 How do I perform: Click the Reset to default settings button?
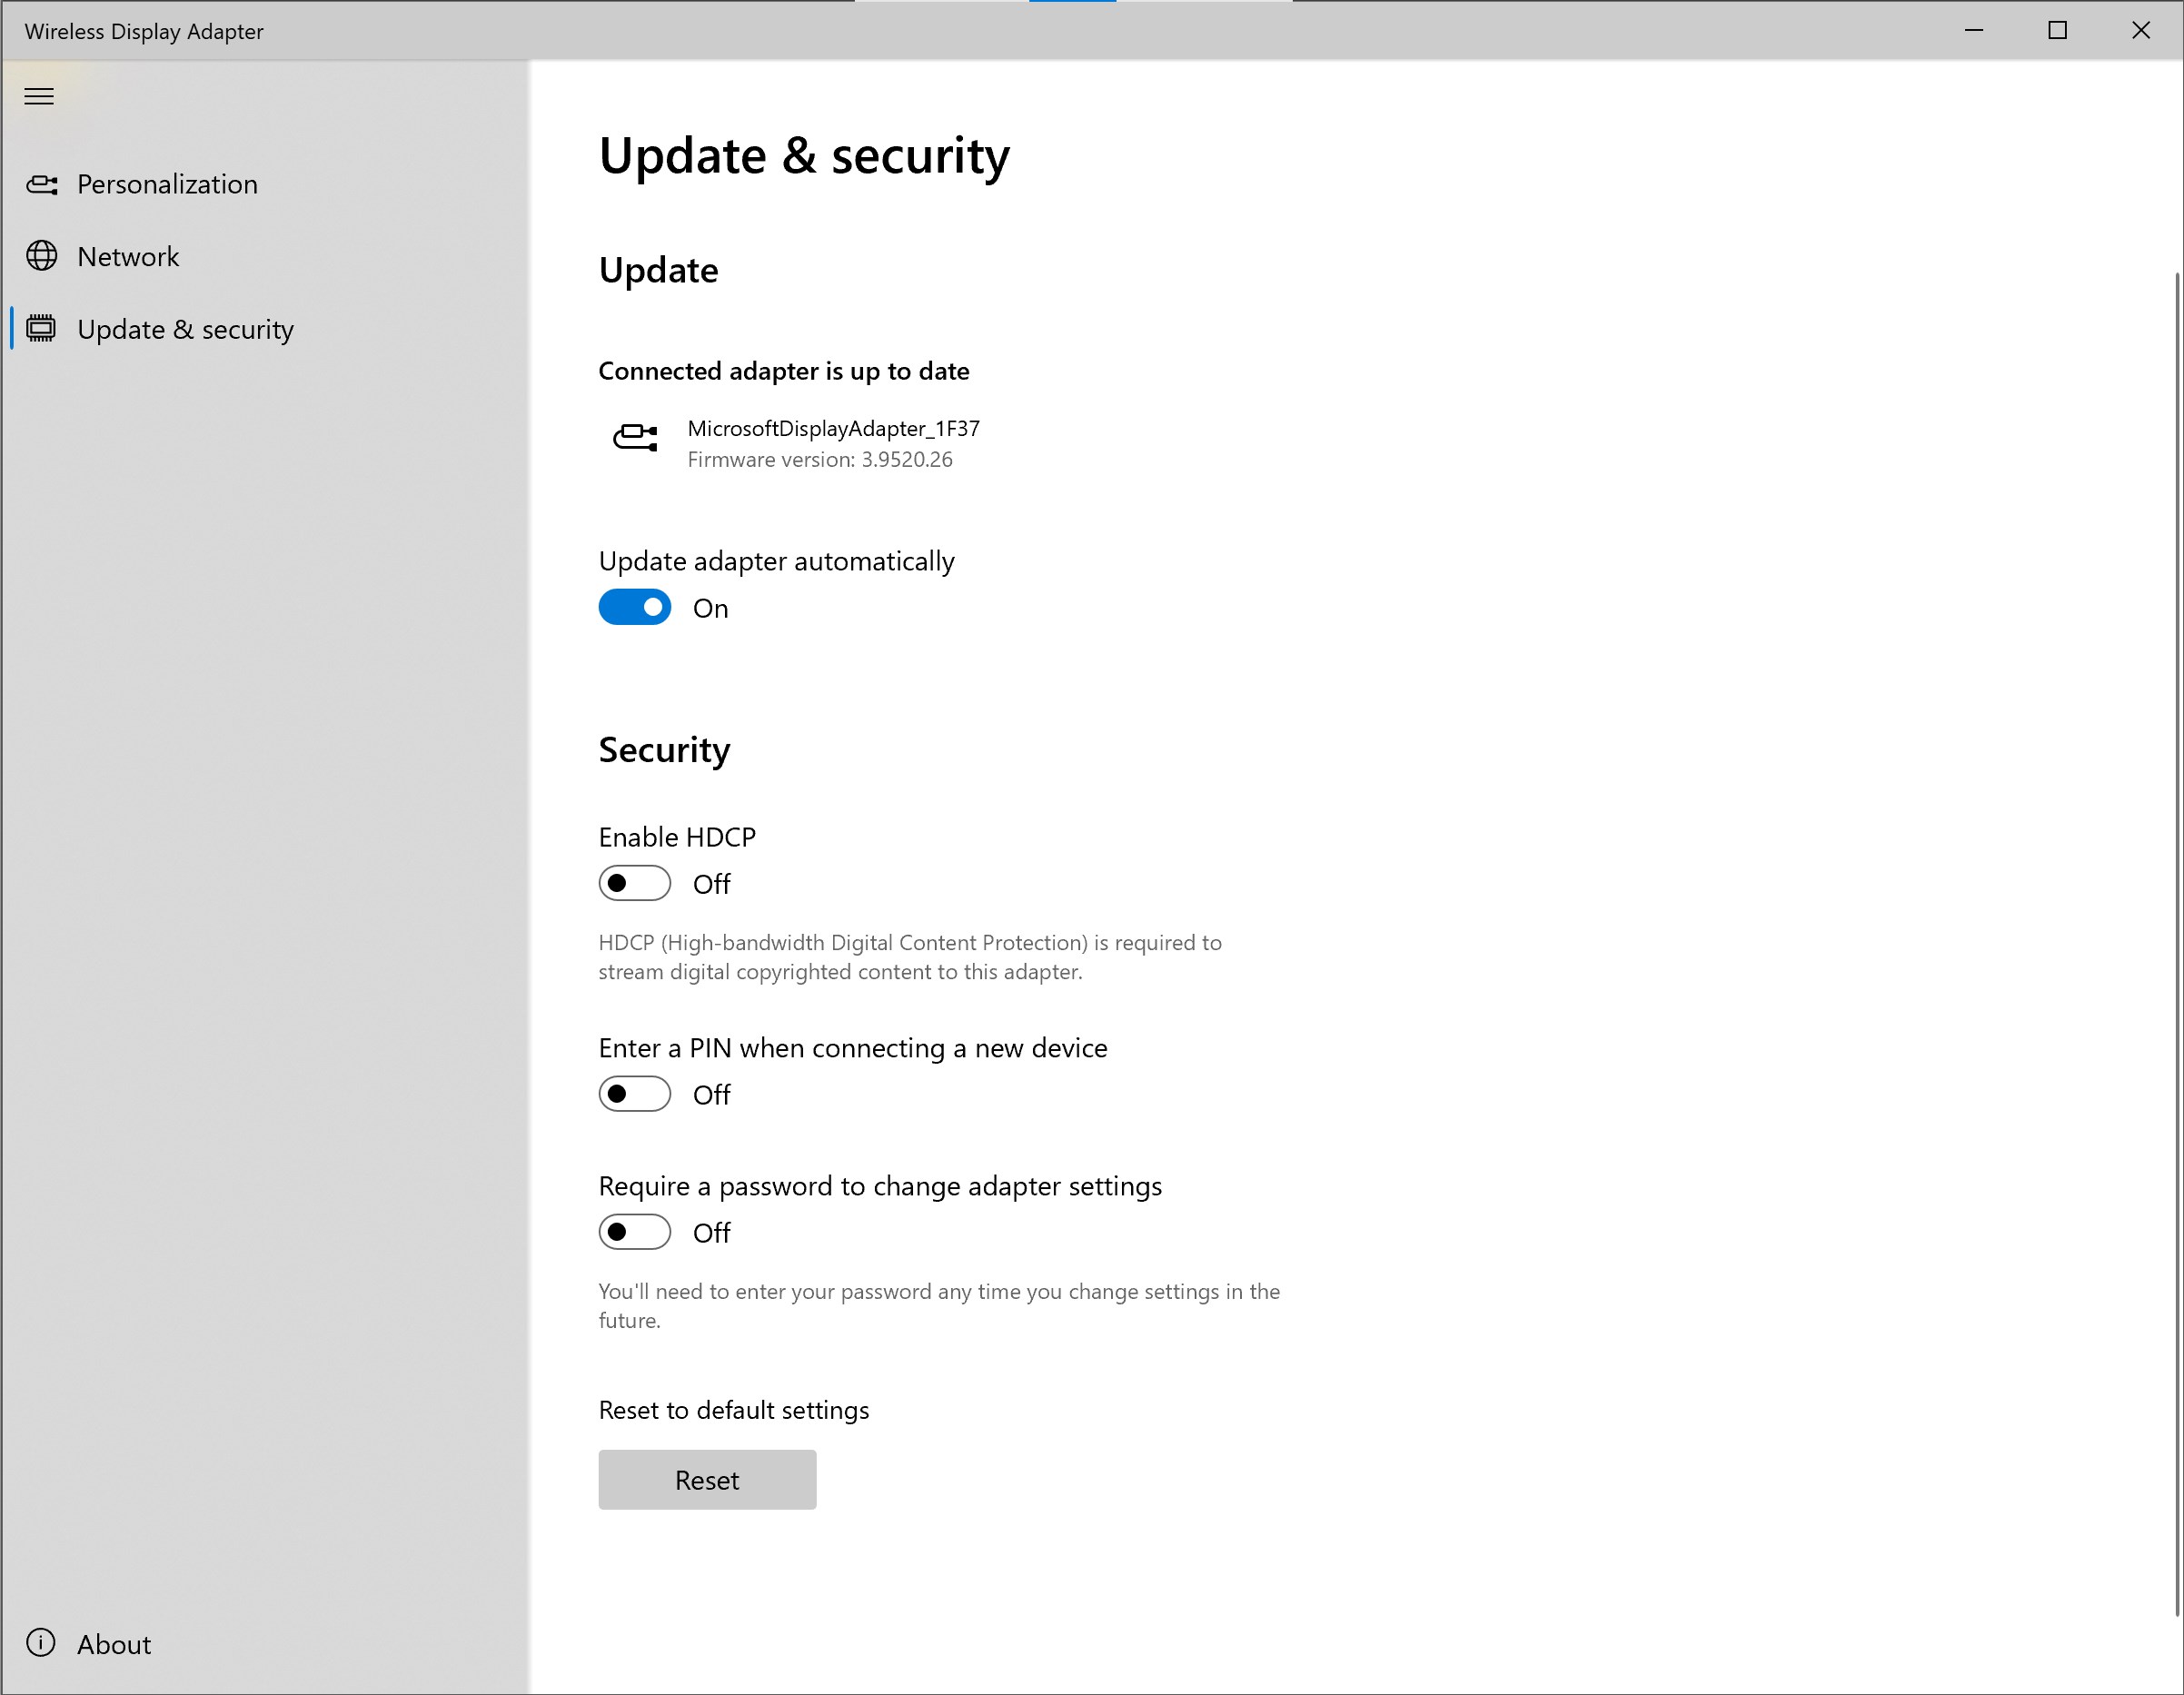[706, 1479]
